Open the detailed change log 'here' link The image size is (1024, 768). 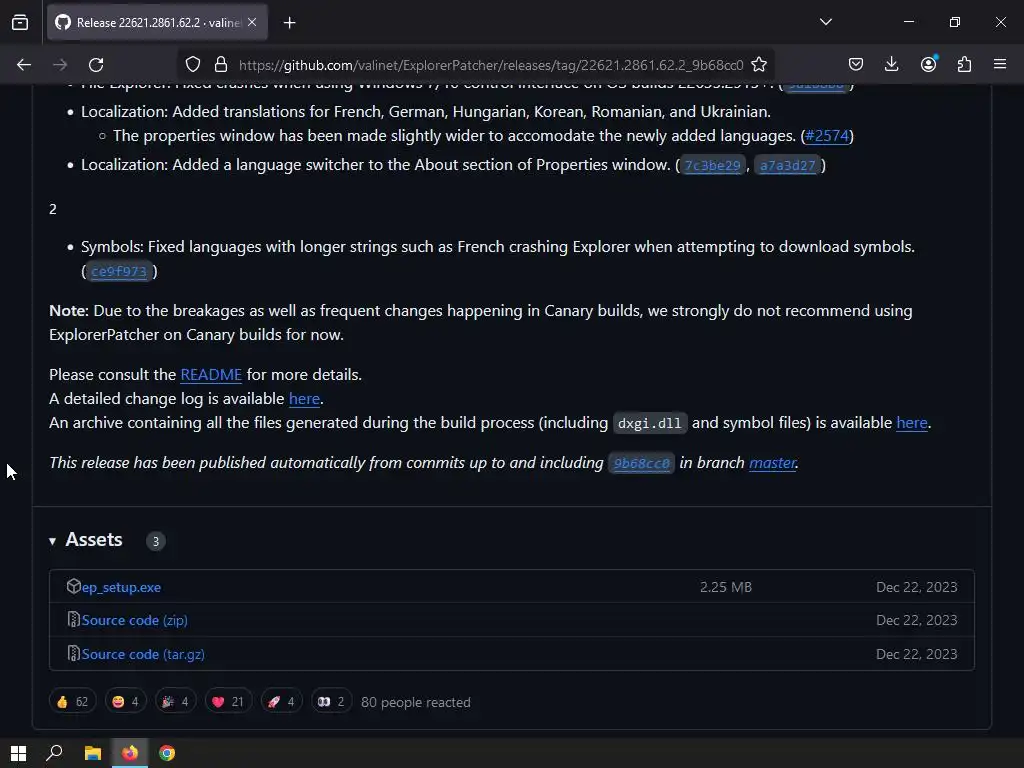pos(304,399)
